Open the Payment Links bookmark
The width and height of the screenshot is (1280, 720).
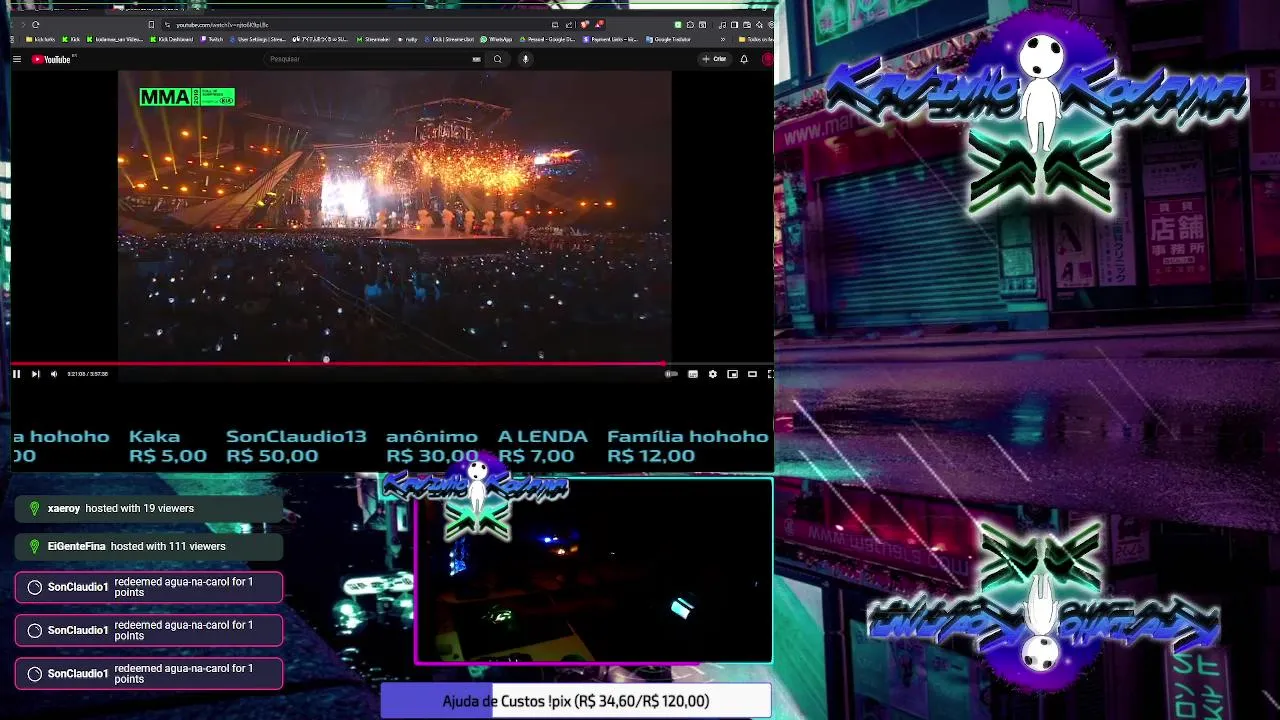coord(610,39)
